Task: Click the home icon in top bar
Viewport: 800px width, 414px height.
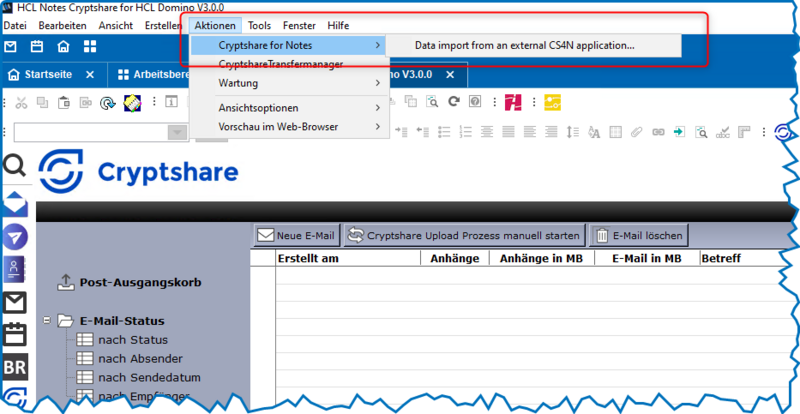Action: point(63,46)
